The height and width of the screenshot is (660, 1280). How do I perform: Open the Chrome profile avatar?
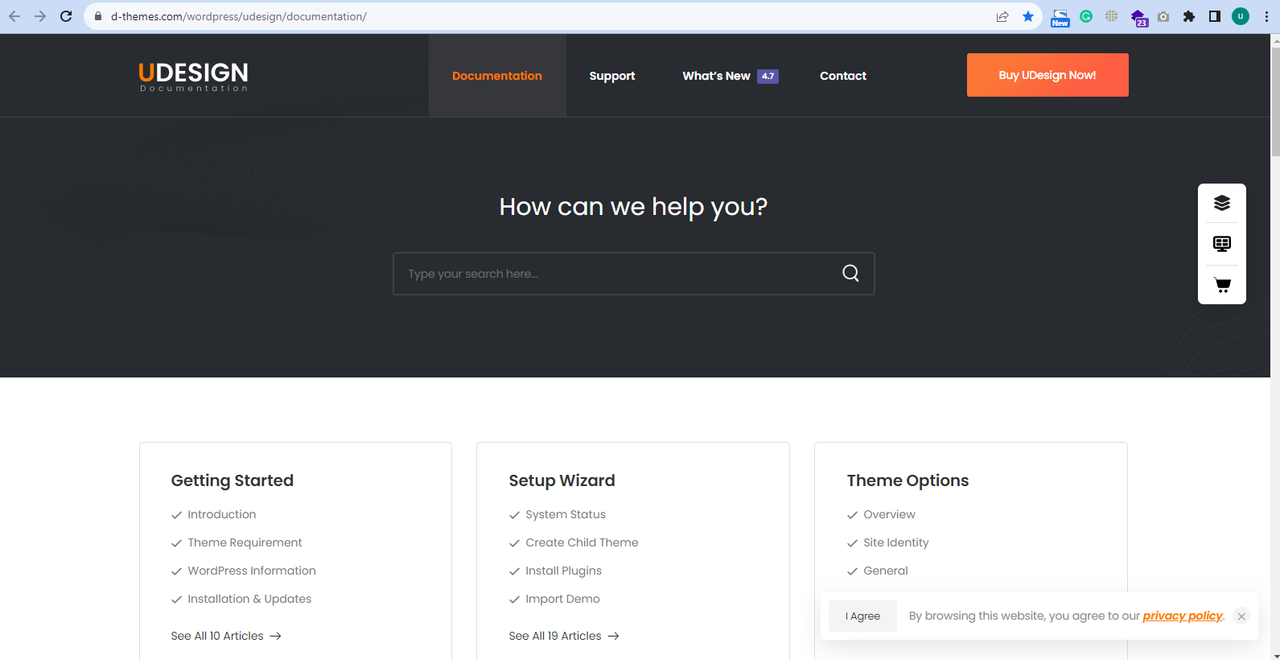pyautogui.click(x=1241, y=16)
